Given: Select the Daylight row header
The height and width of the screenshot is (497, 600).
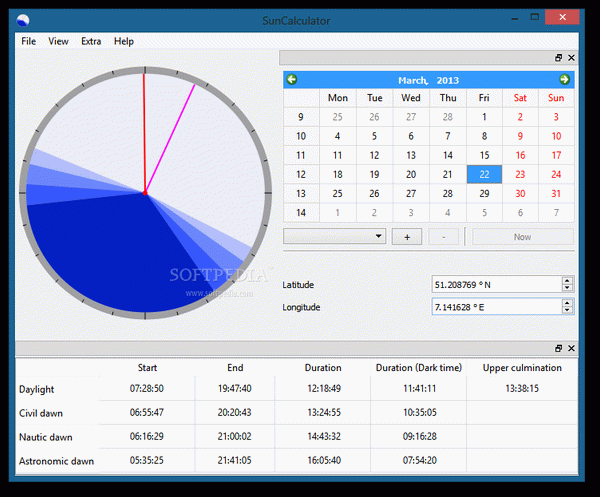Looking at the screenshot, I should coord(36,389).
